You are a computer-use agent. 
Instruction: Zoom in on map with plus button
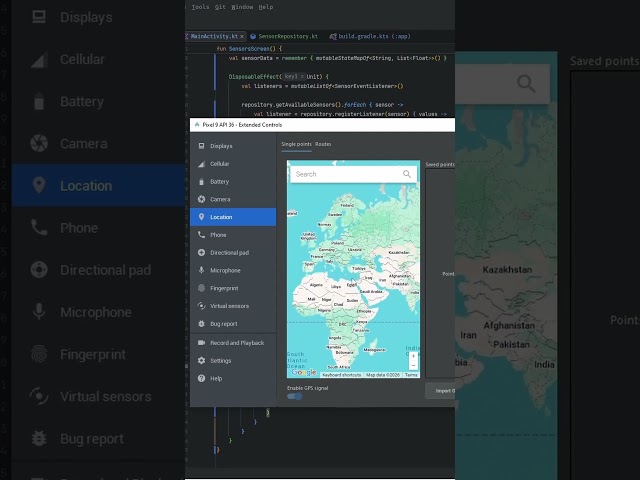tap(413, 356)
